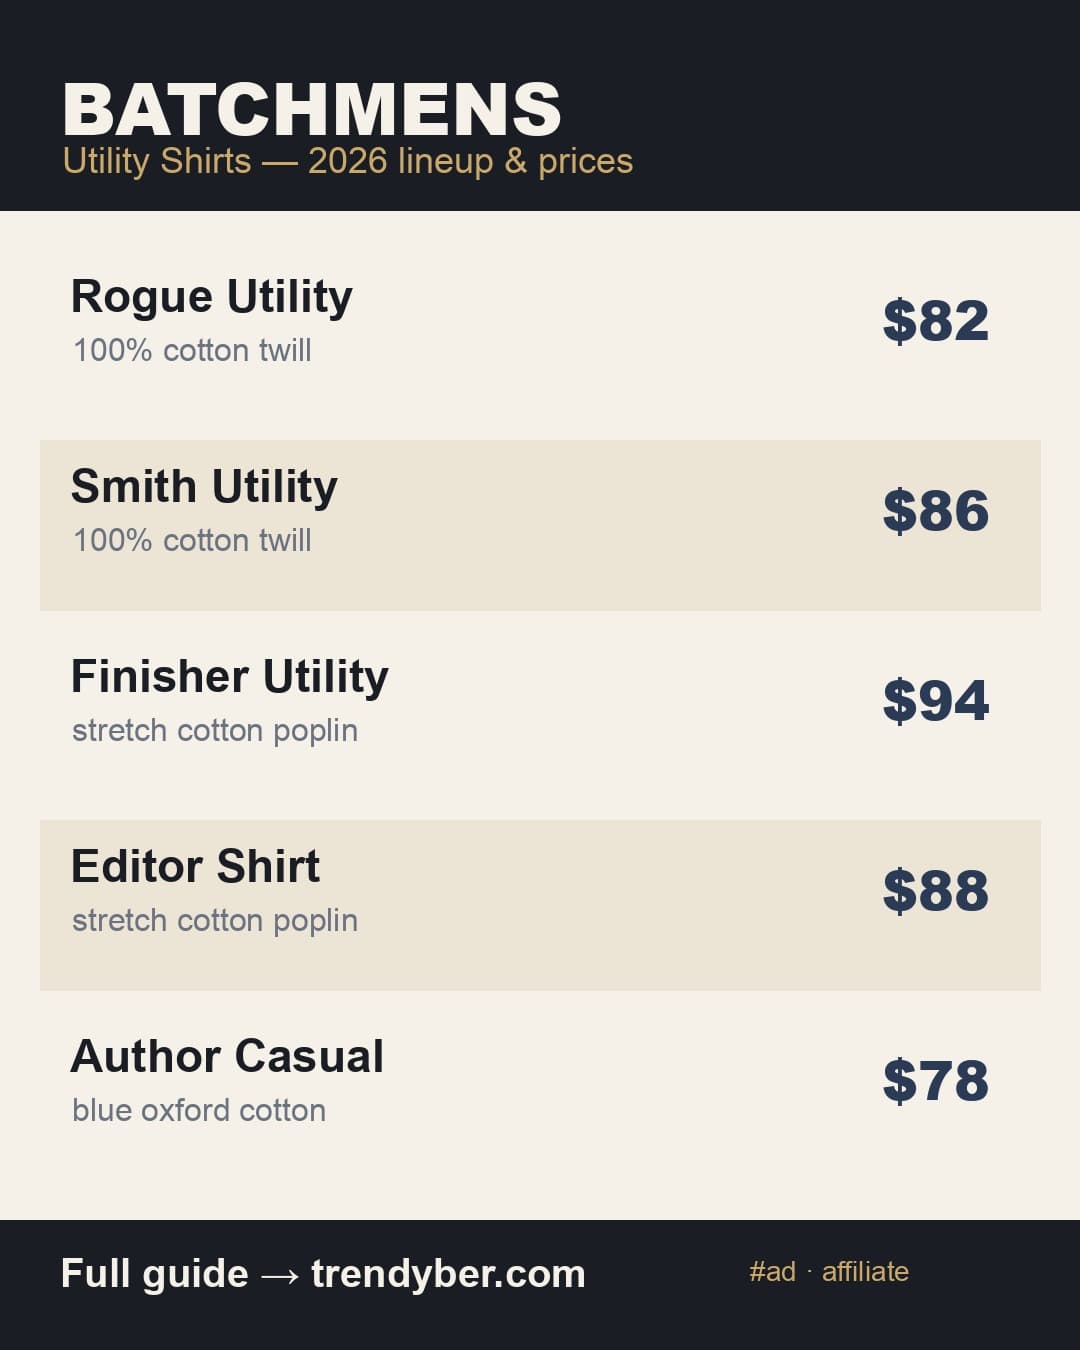Click the affiliate disclosure label
1080x1350 pixels.
coord(865,1272)
